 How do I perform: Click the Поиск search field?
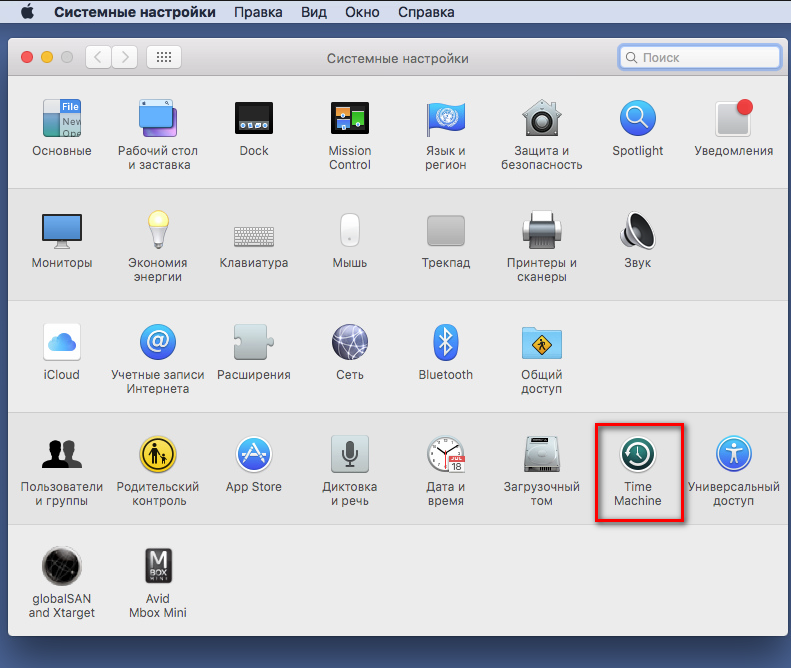700,57
